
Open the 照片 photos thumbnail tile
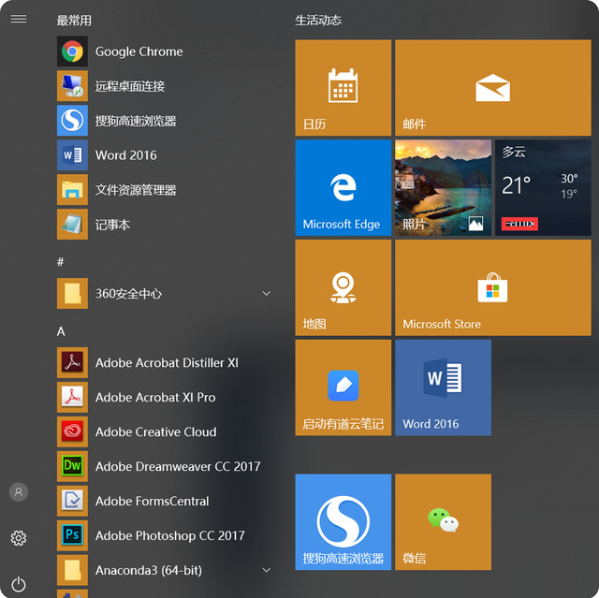443,188
